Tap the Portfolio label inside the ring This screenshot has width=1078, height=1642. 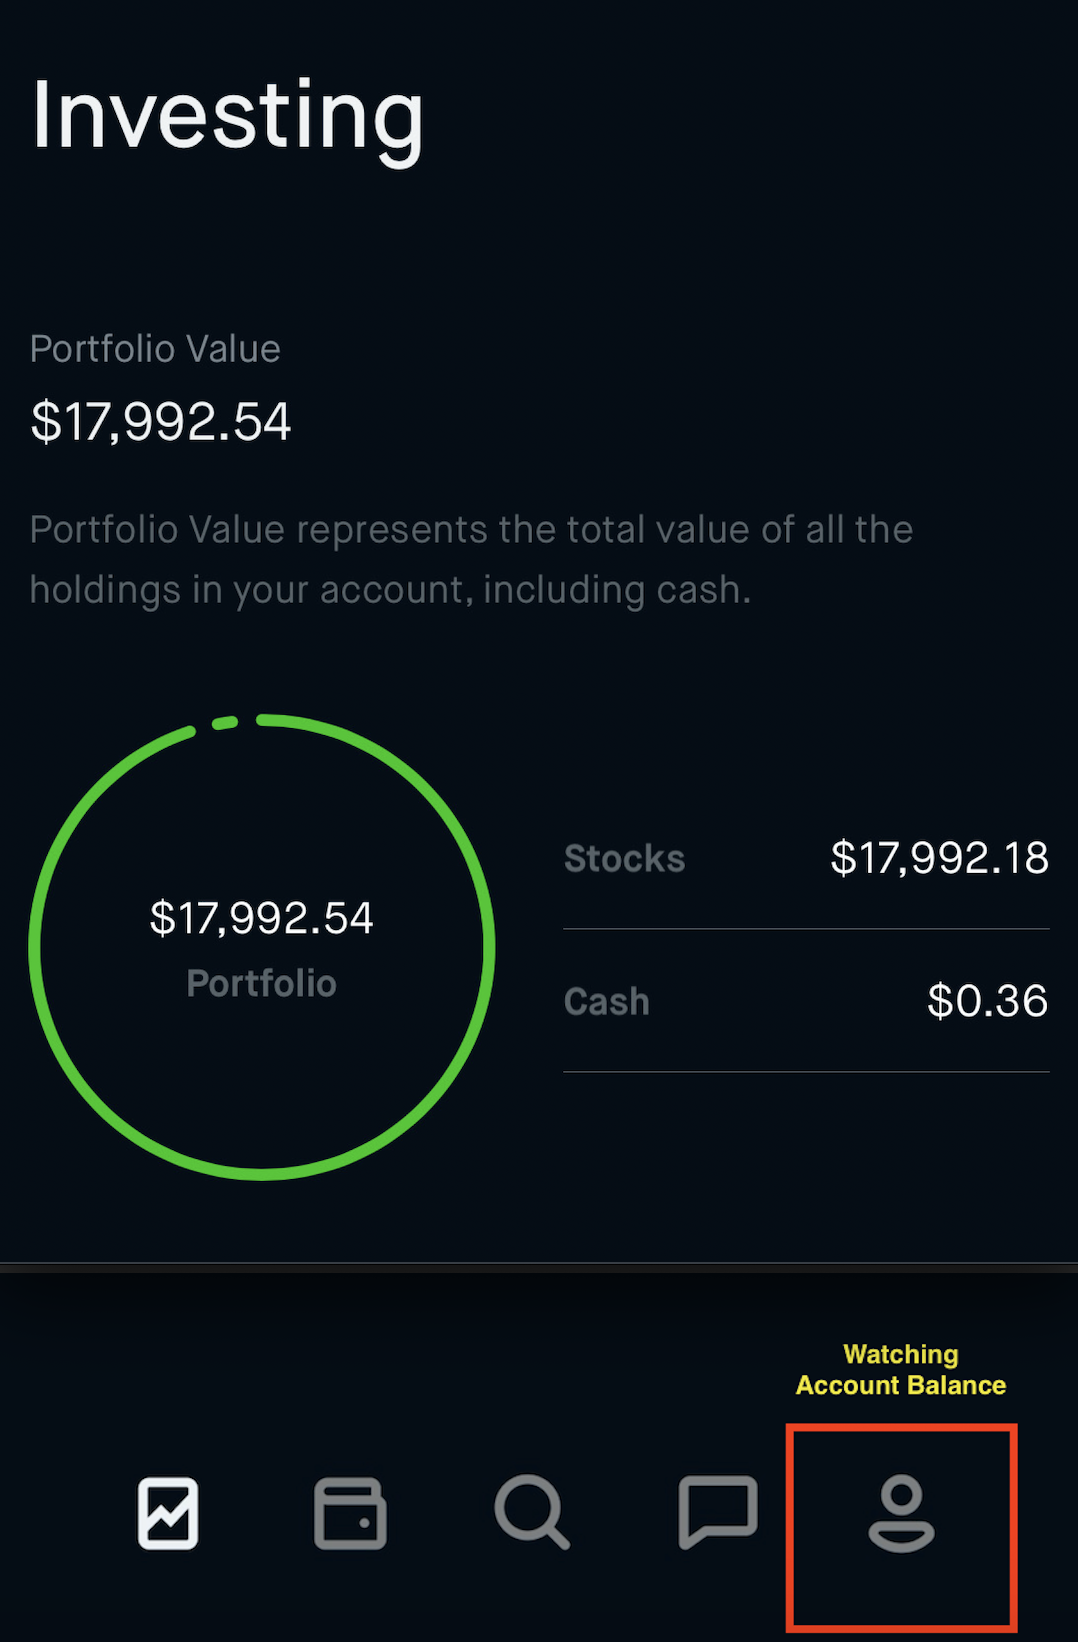(x=262, y=983)
